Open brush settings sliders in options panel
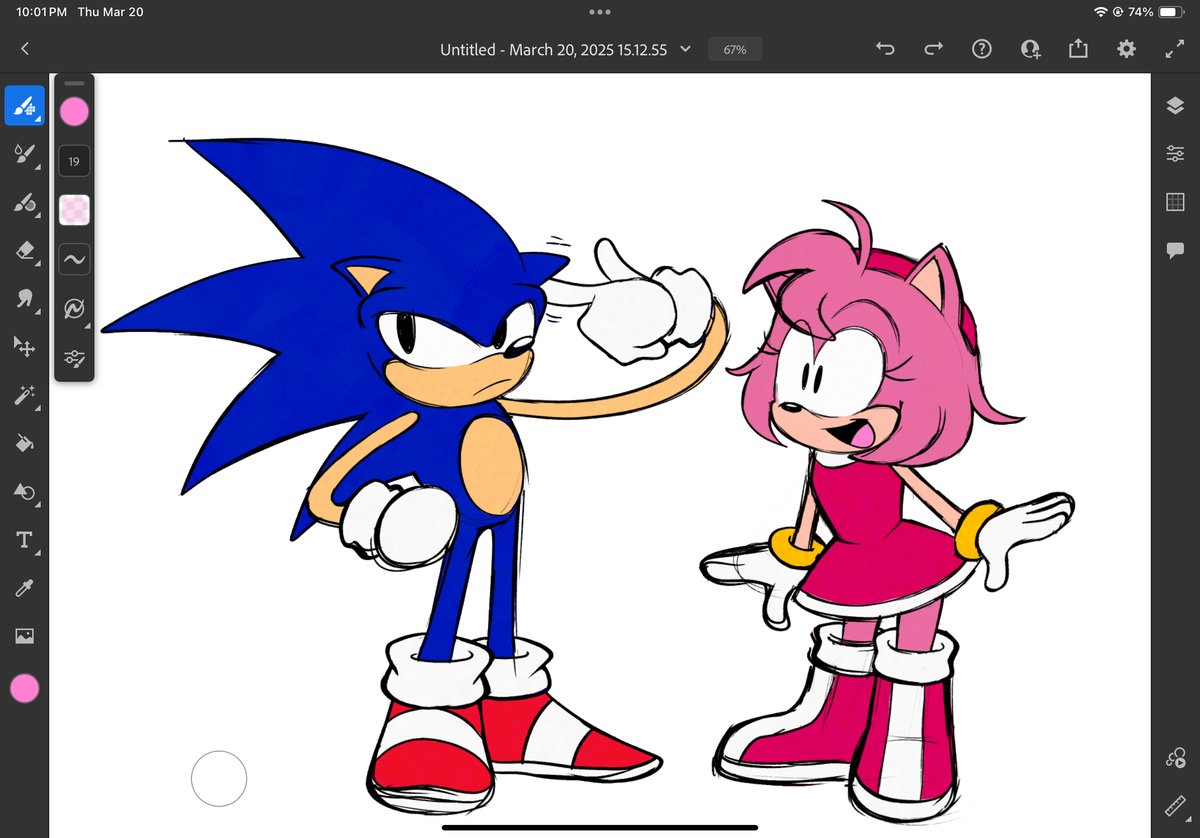 point(74,357)
